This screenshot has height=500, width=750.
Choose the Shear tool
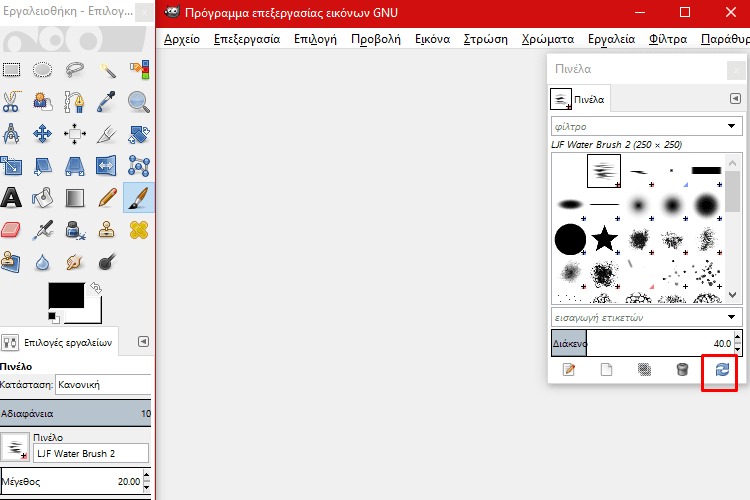tap(43, 166)
